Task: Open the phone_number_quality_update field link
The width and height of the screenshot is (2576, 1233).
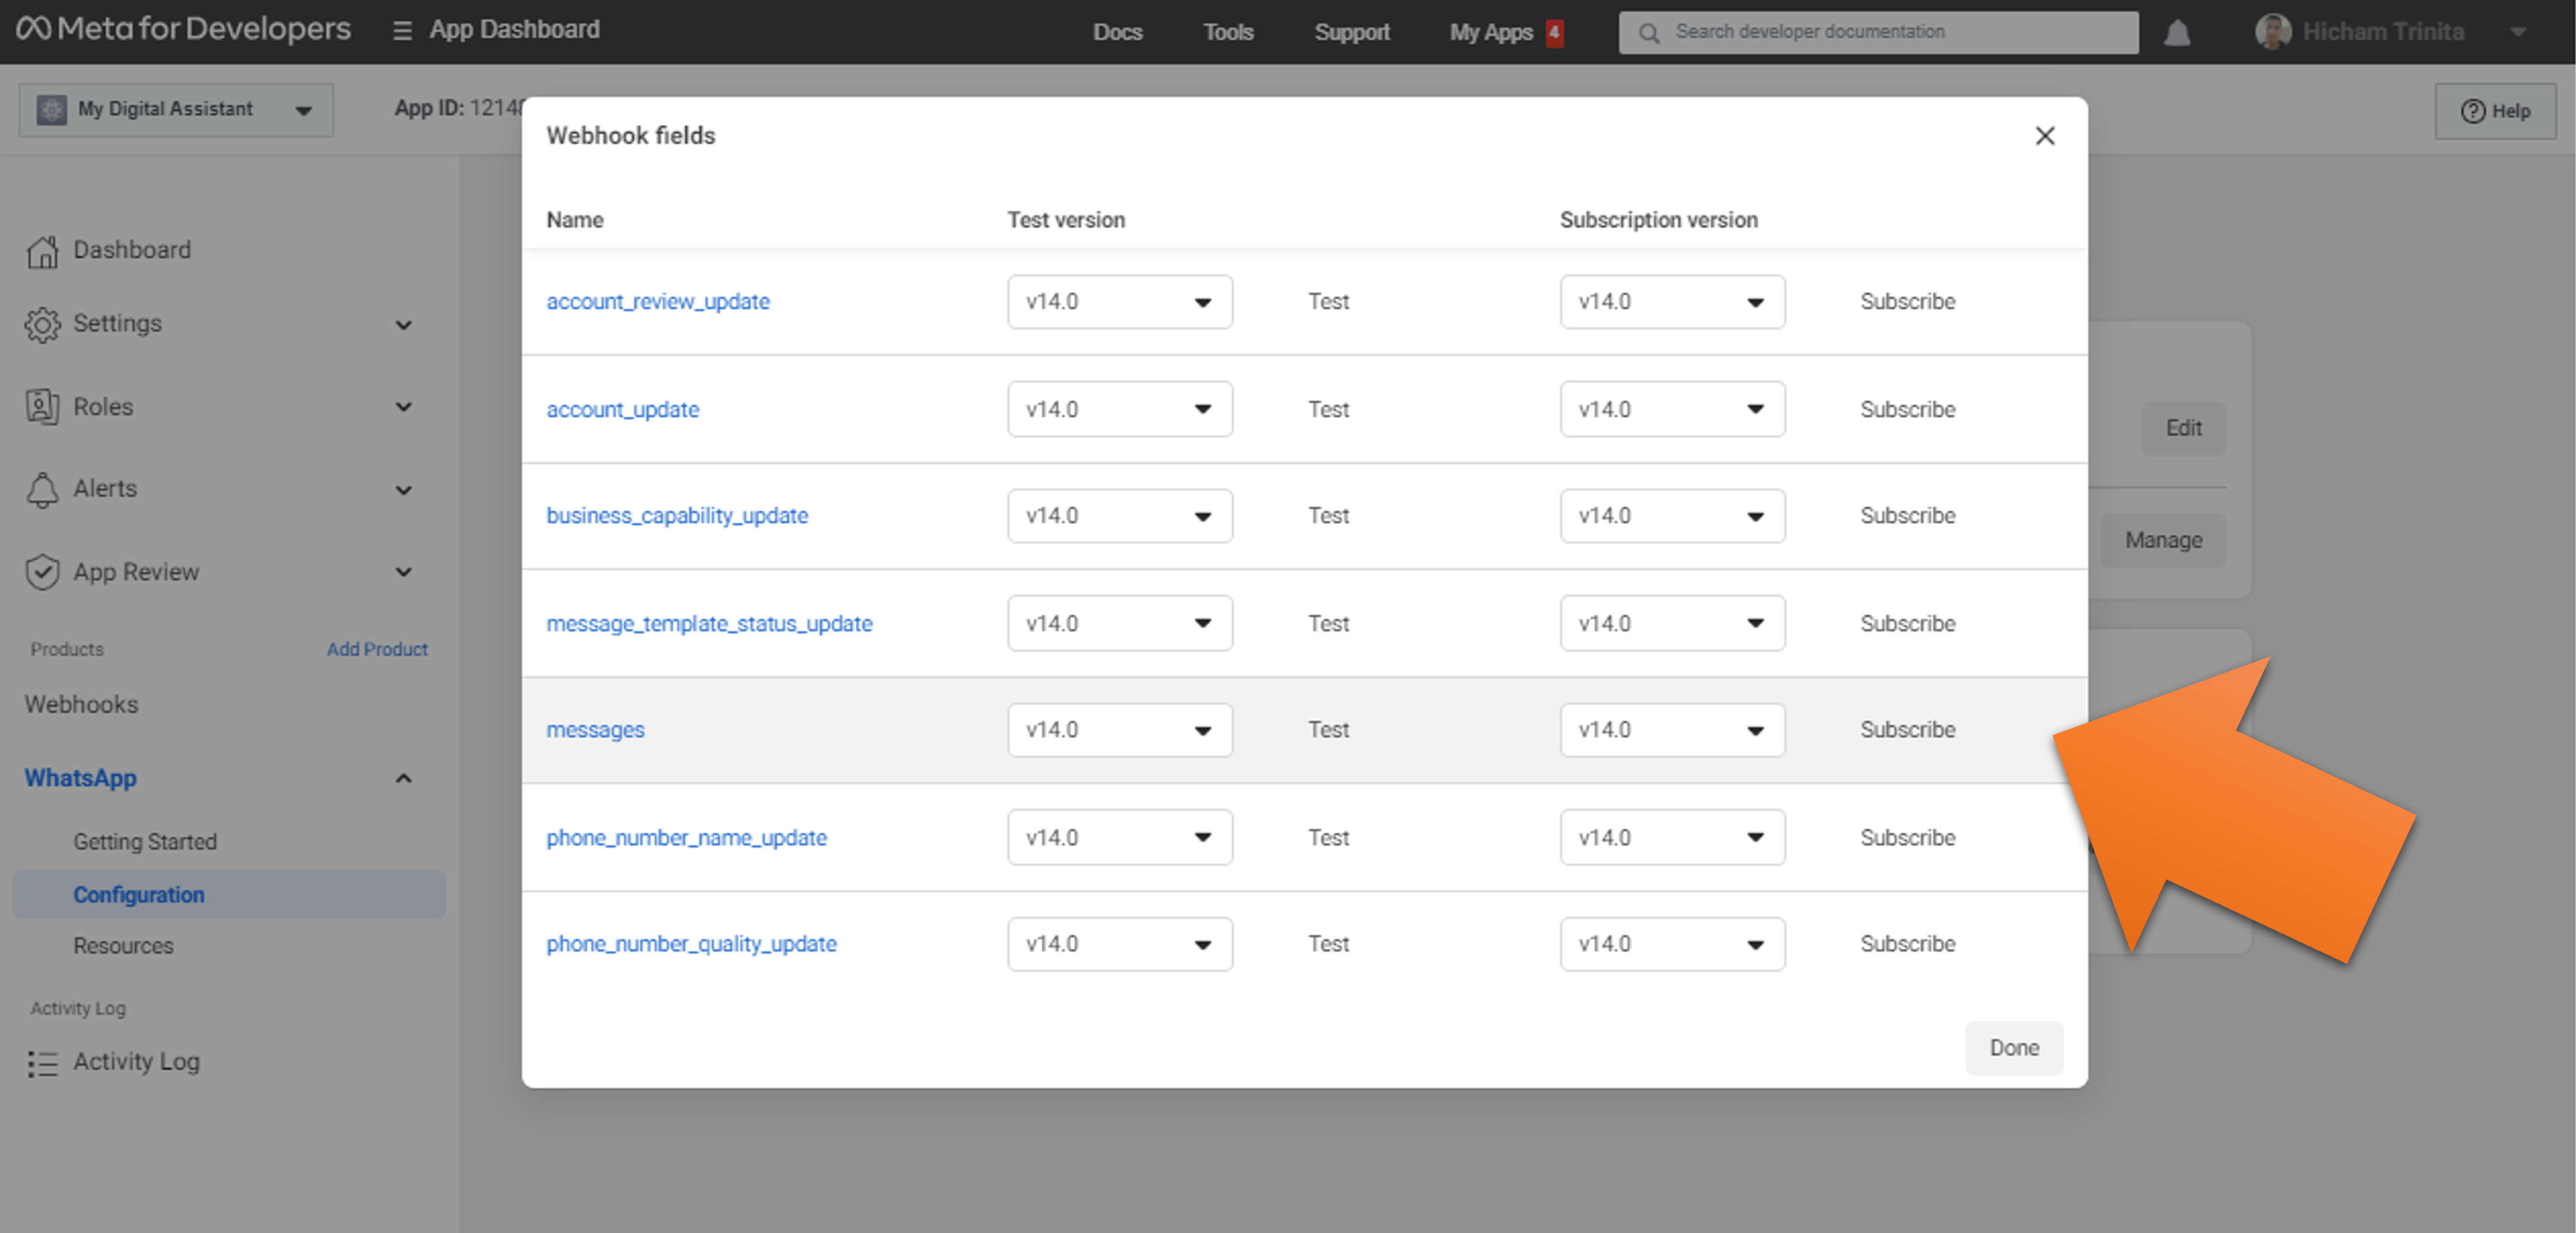Action: coord(691,944)
